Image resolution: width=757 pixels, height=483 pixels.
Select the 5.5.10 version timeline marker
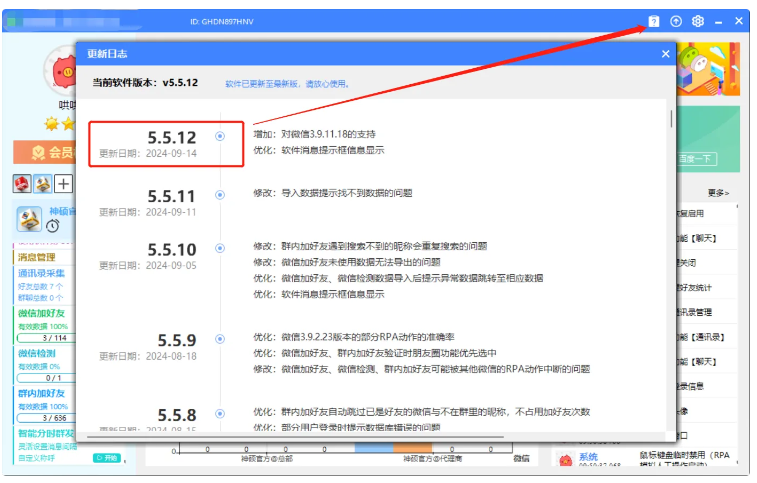[x=220, y=248]
